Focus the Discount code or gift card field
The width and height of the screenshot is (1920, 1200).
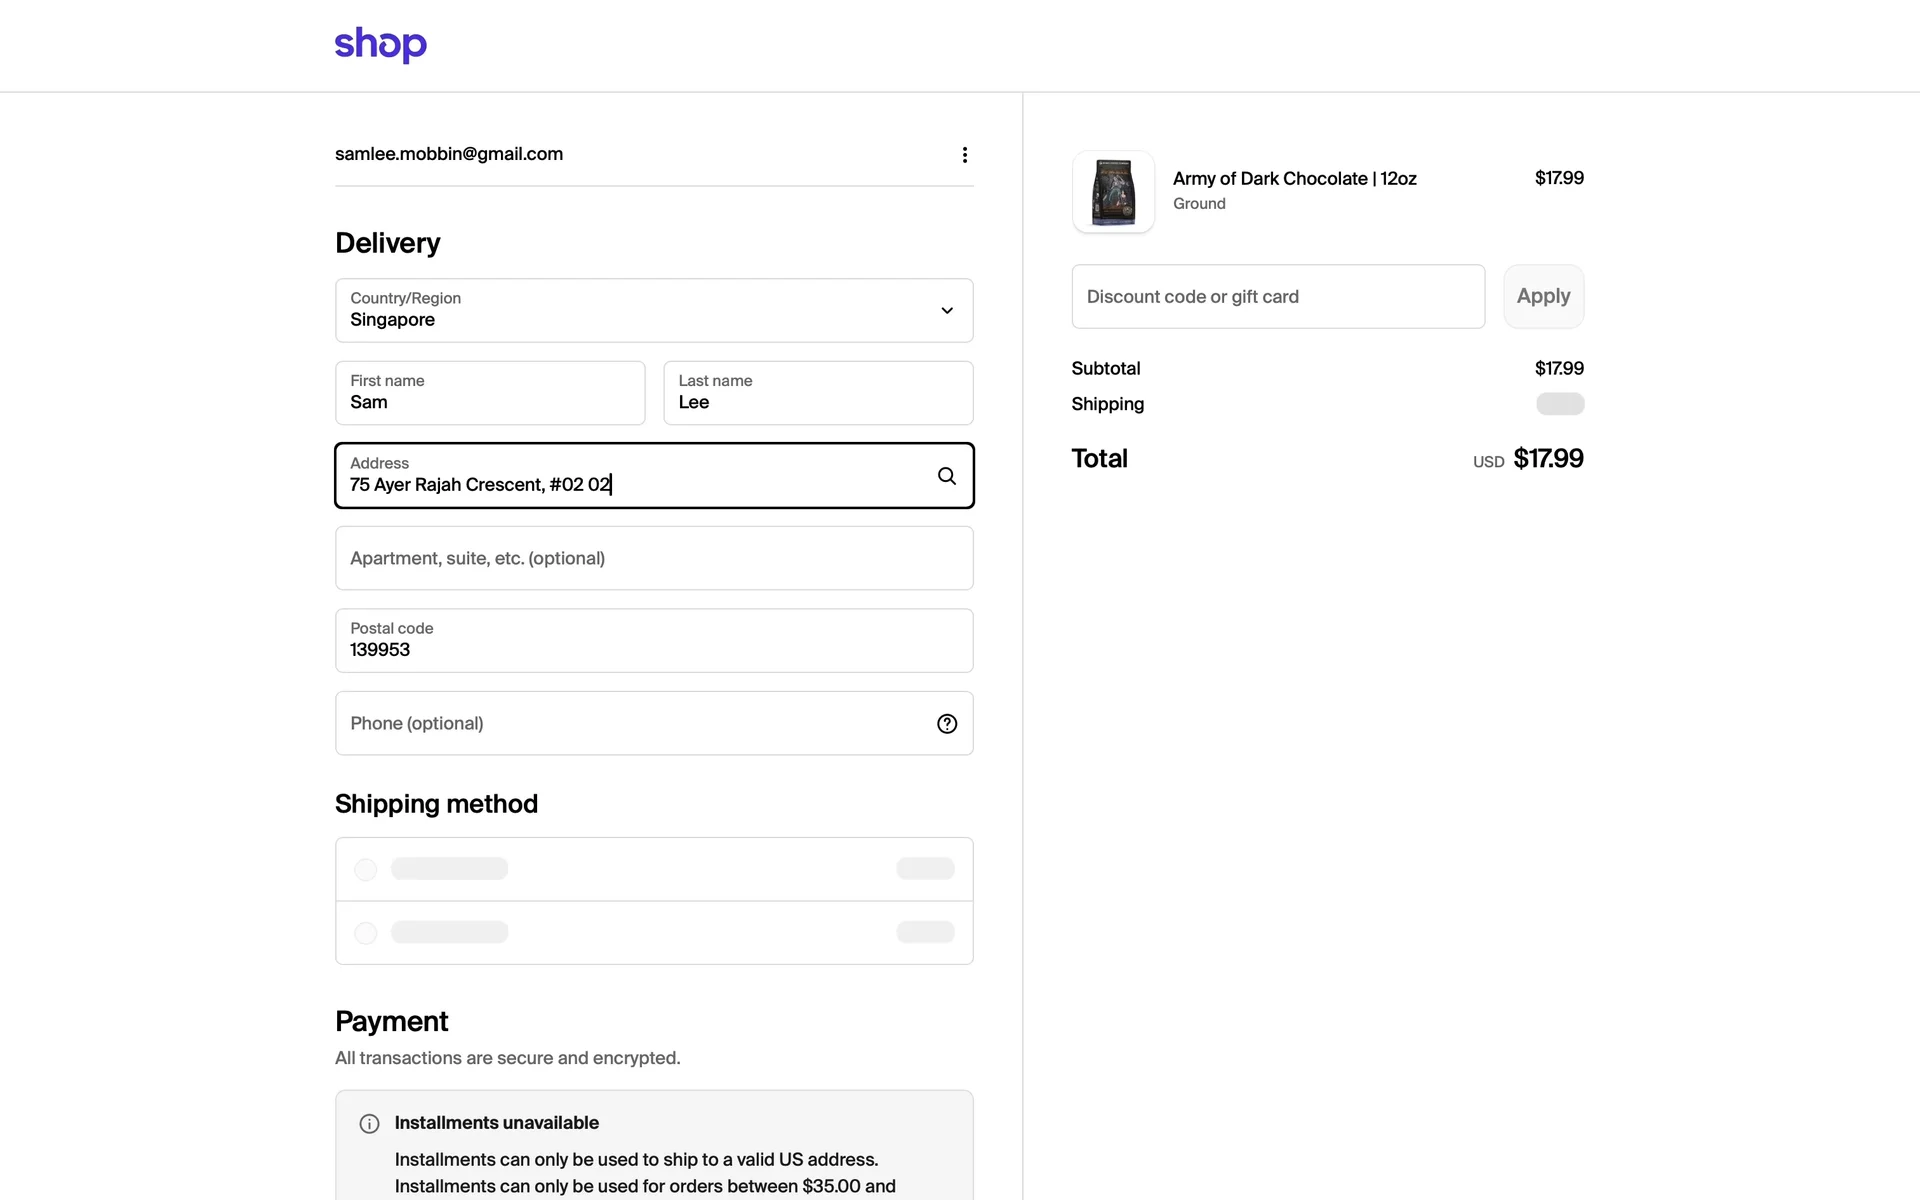[x=1277, y=297]
